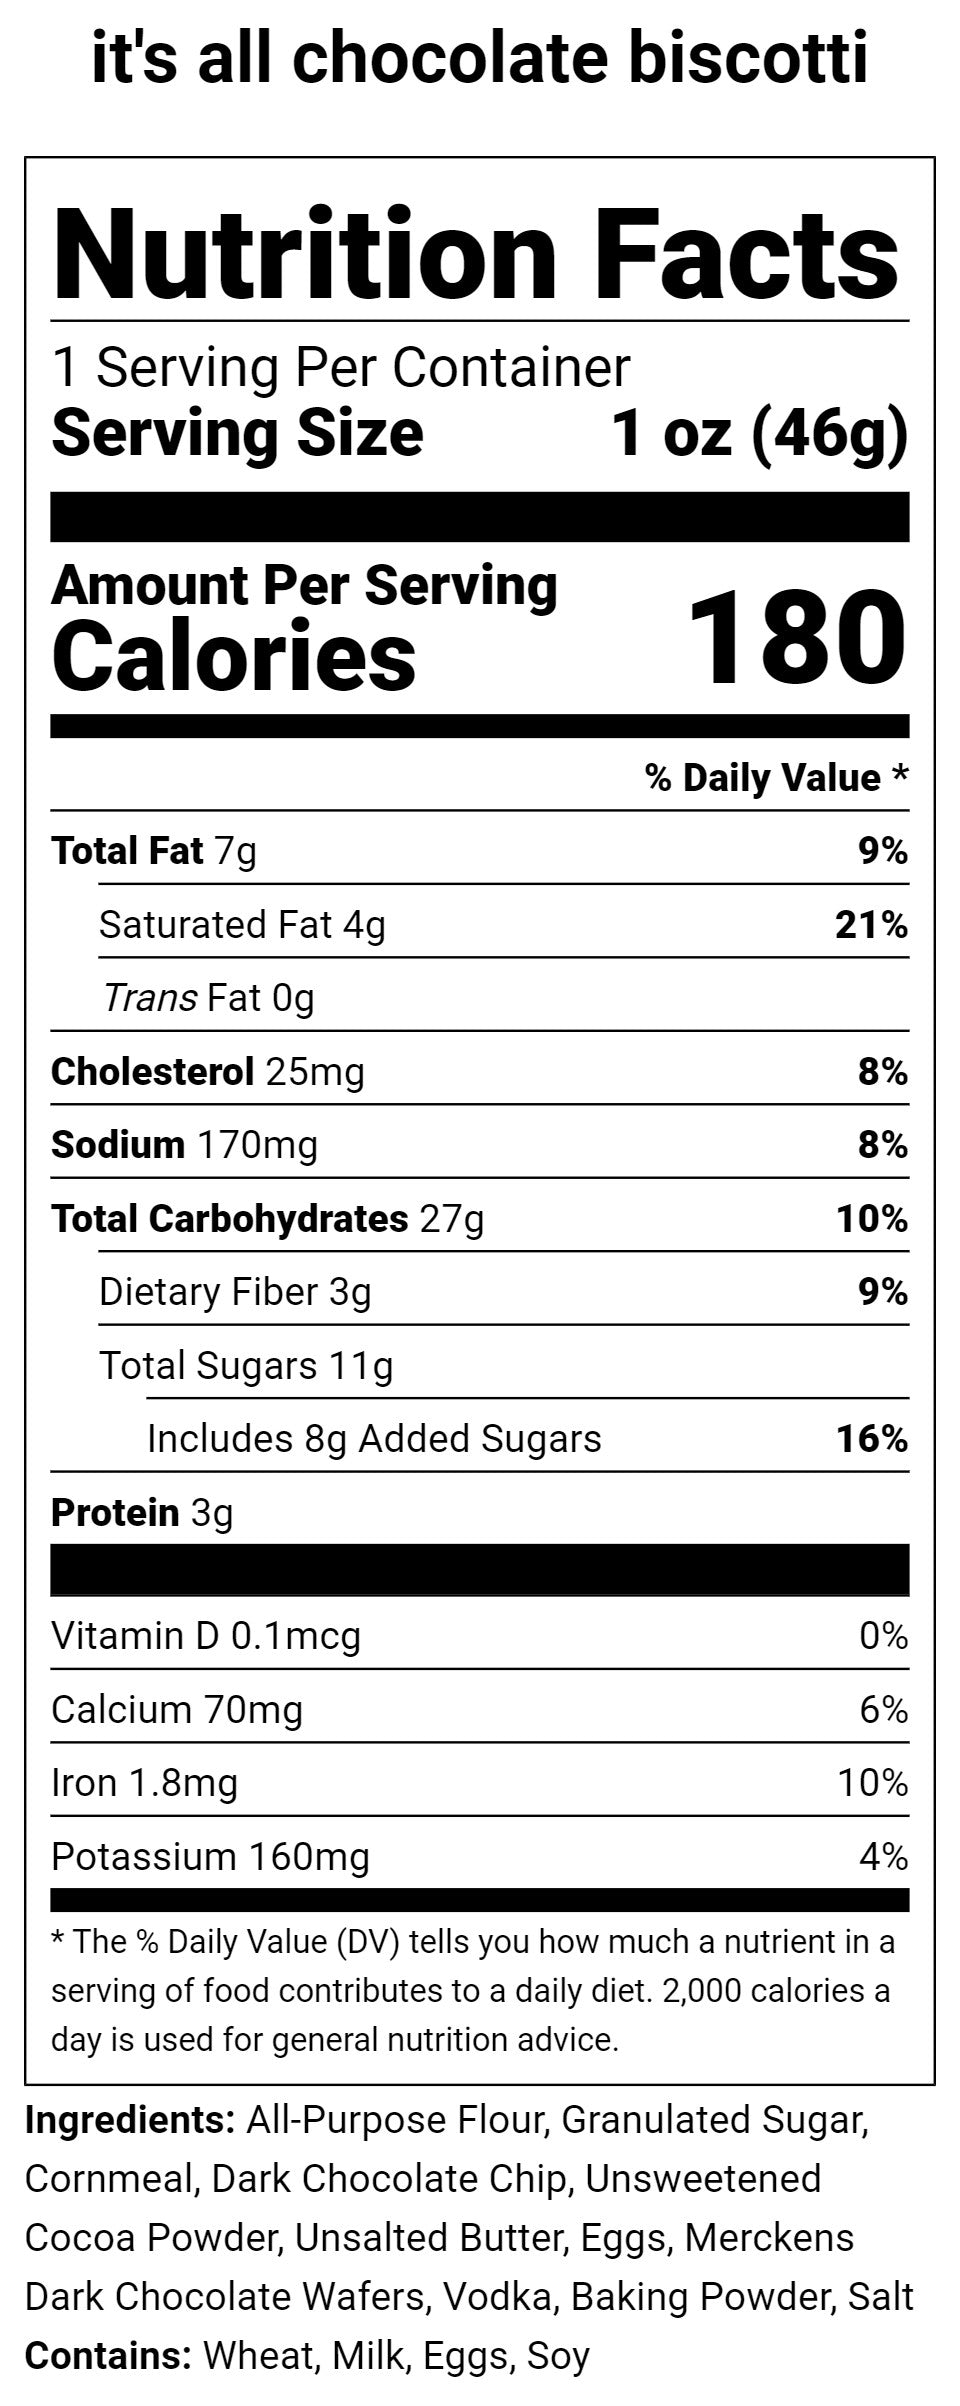
Task: Click the serving size value 1 oz (46g)
Action: pos(759,434)
